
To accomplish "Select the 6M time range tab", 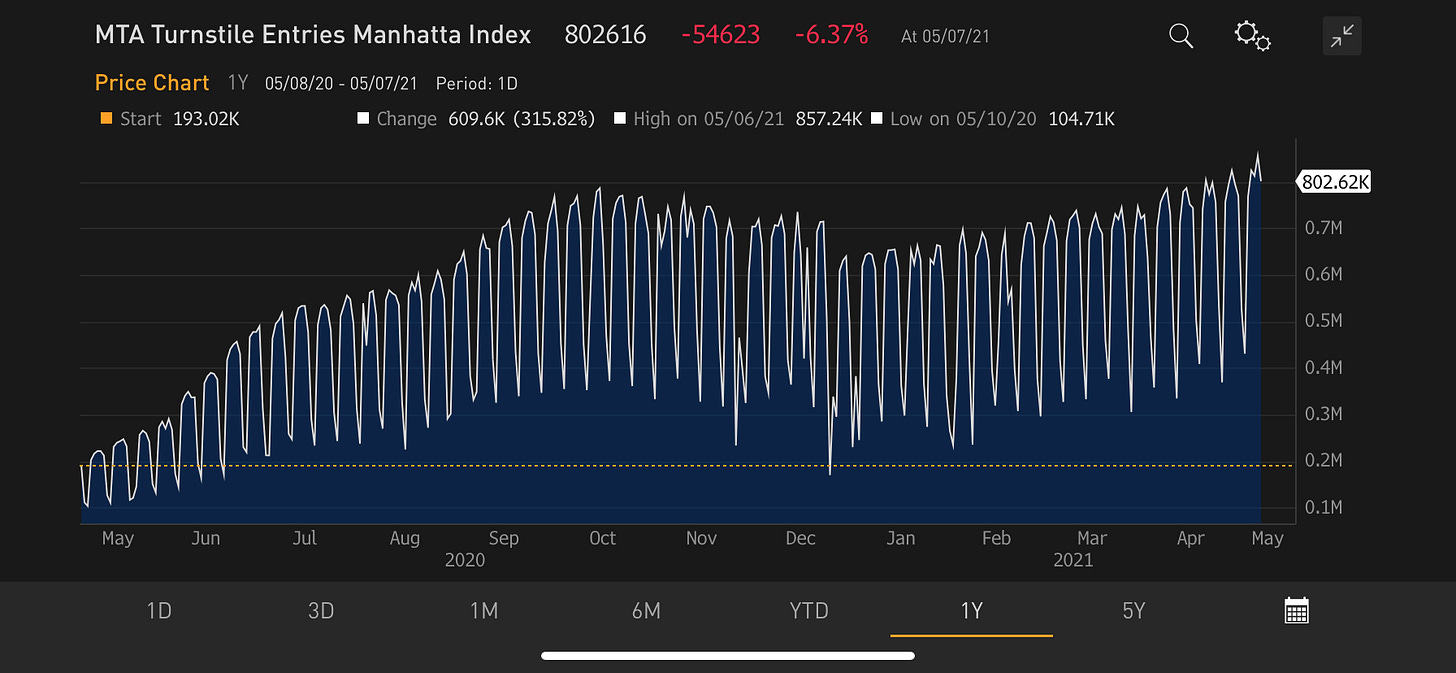I will [x=646, y=610].
